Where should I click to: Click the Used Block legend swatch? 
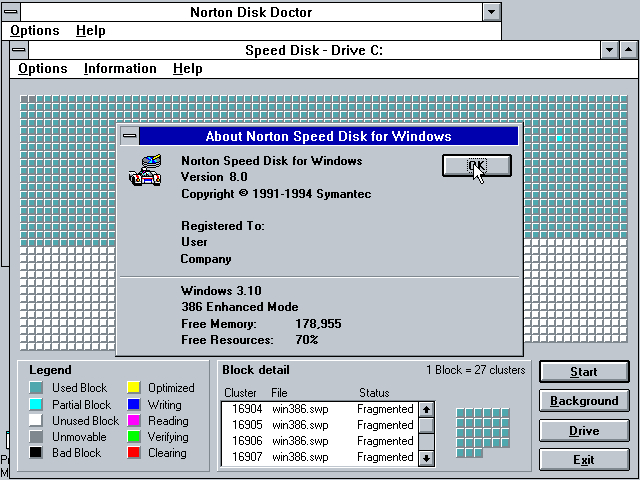36,388
